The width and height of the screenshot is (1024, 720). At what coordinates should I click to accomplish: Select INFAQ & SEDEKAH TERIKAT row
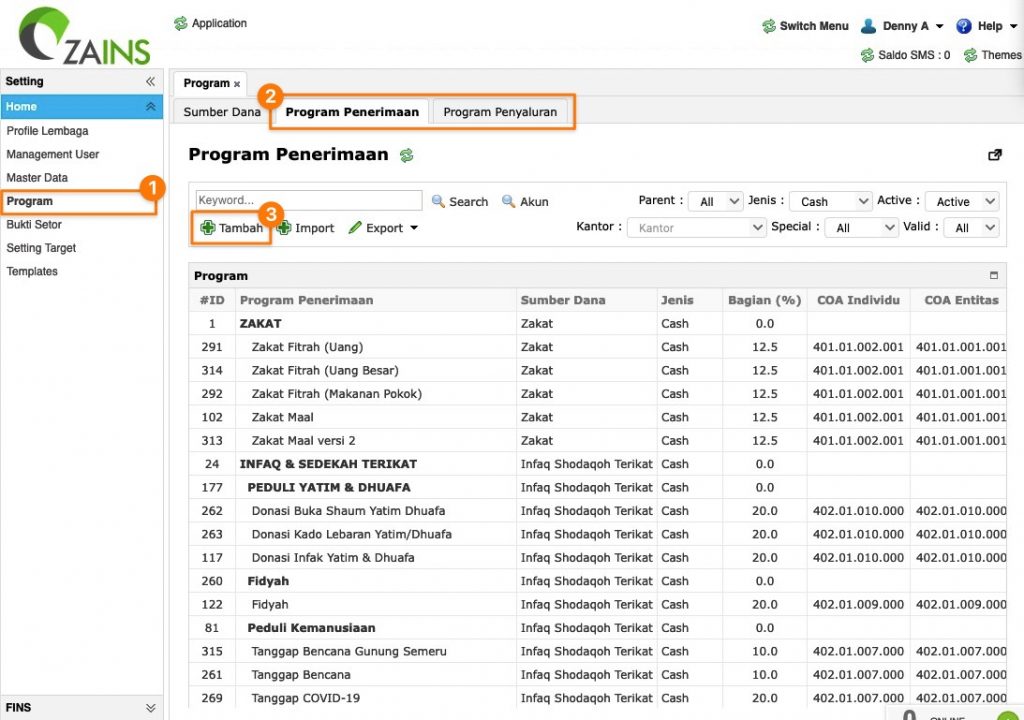[x=597, y=464]
